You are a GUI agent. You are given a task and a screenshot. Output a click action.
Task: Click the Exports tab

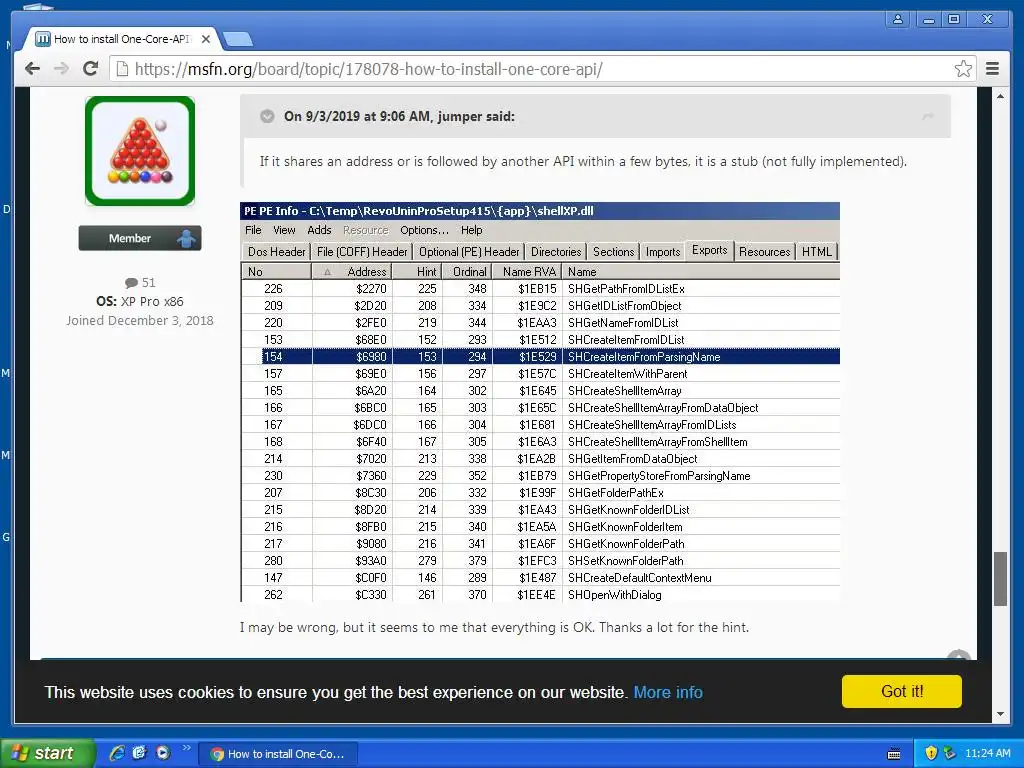pyautogui.click(x=709, y=250)
